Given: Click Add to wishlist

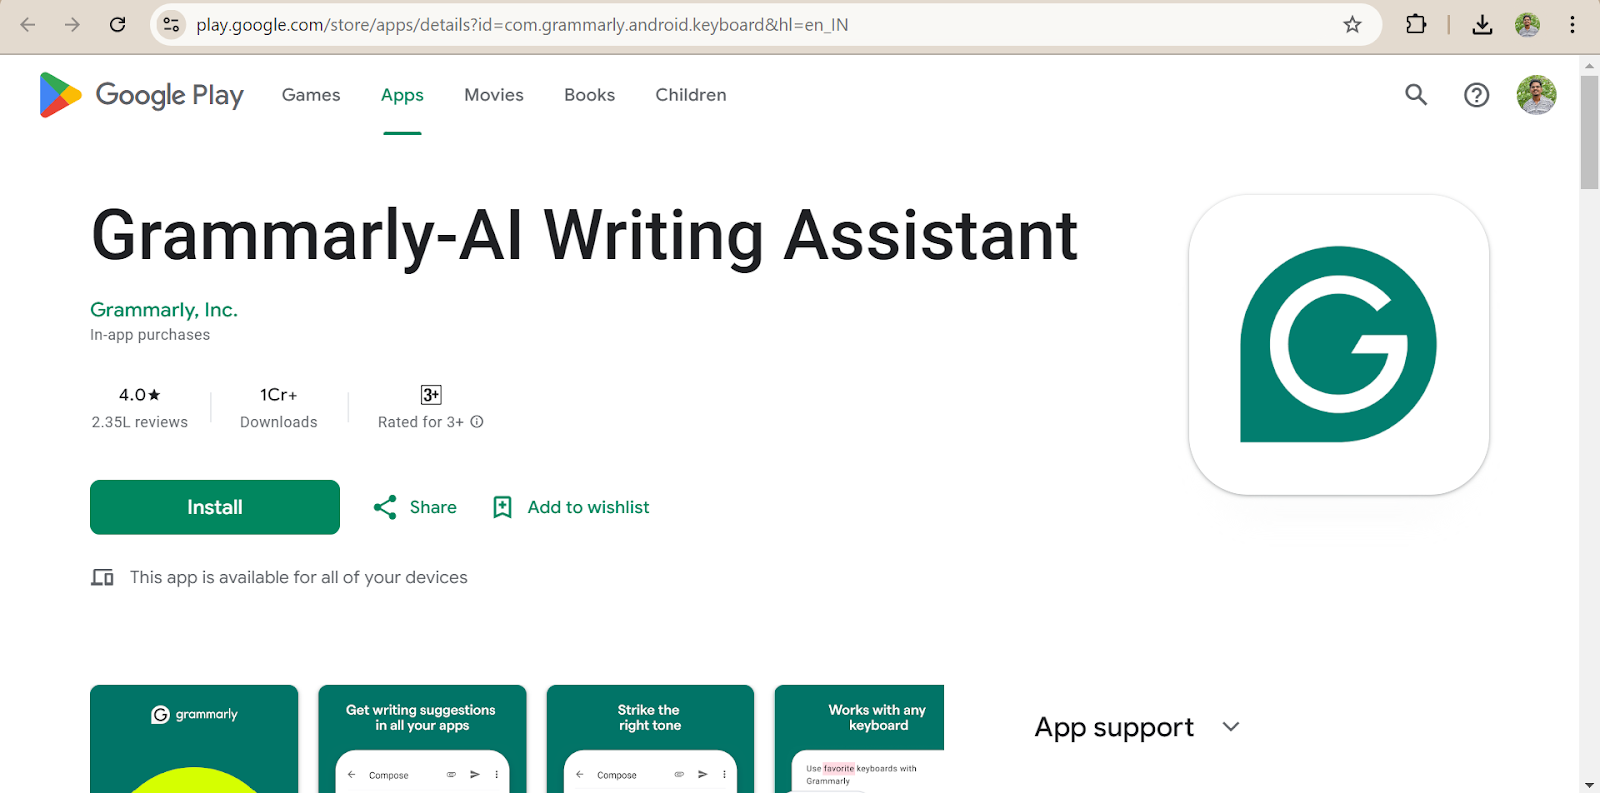Looking at the screenshot, I should pyautogui.click(x=588, y=507).
